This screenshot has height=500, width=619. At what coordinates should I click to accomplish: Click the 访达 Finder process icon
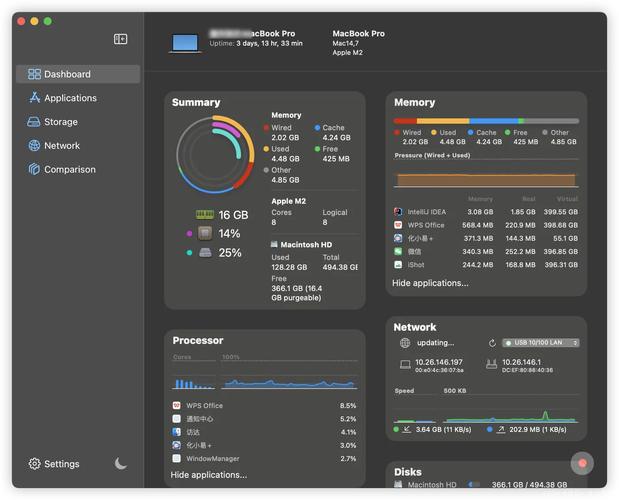(x=176, y=432)
